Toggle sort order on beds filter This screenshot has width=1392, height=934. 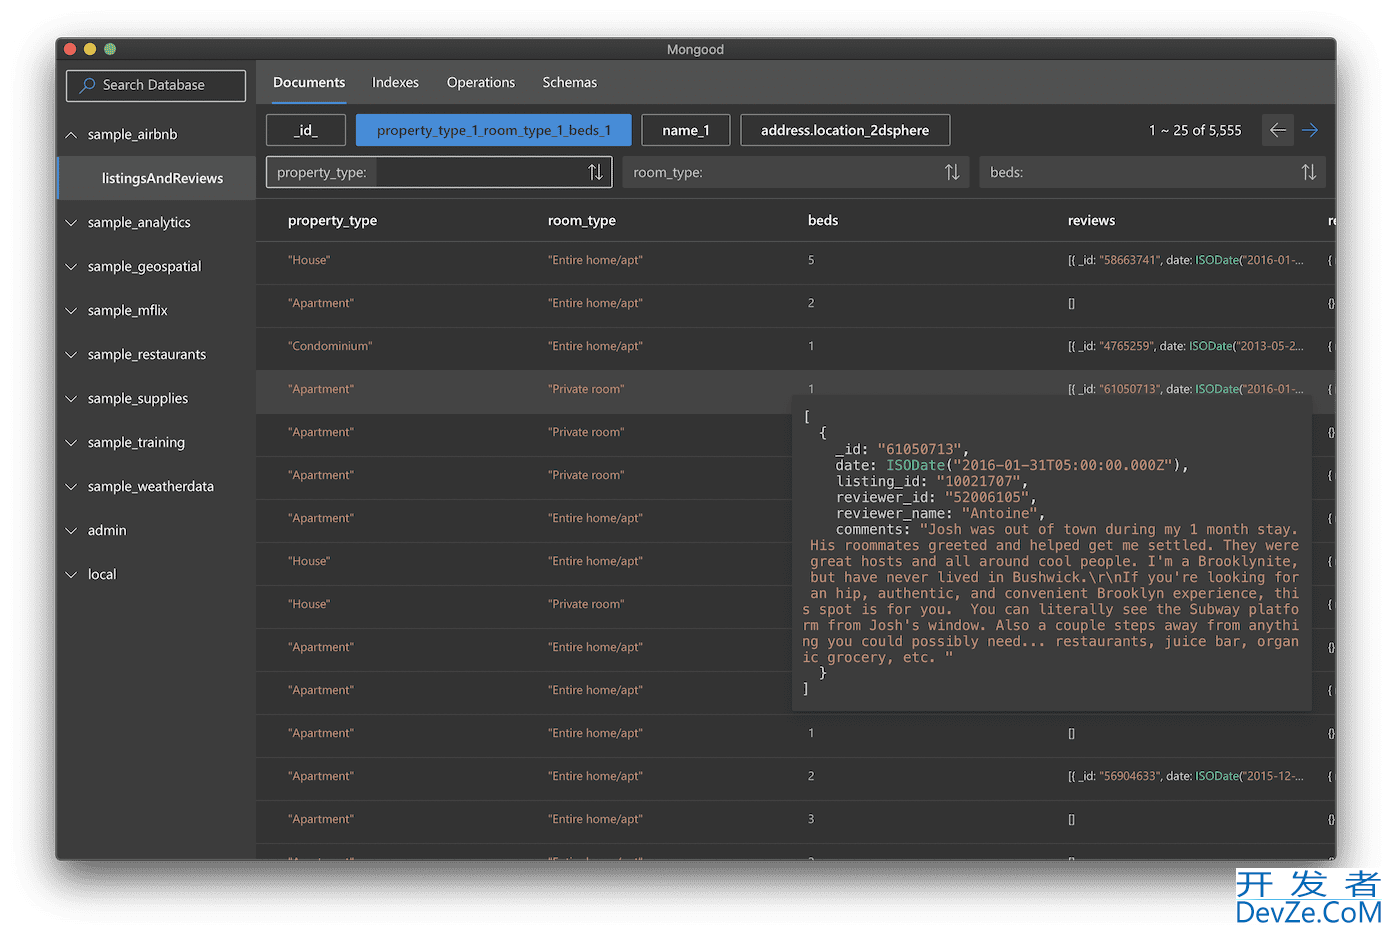pyautogui.click(x=1308, y=172)
